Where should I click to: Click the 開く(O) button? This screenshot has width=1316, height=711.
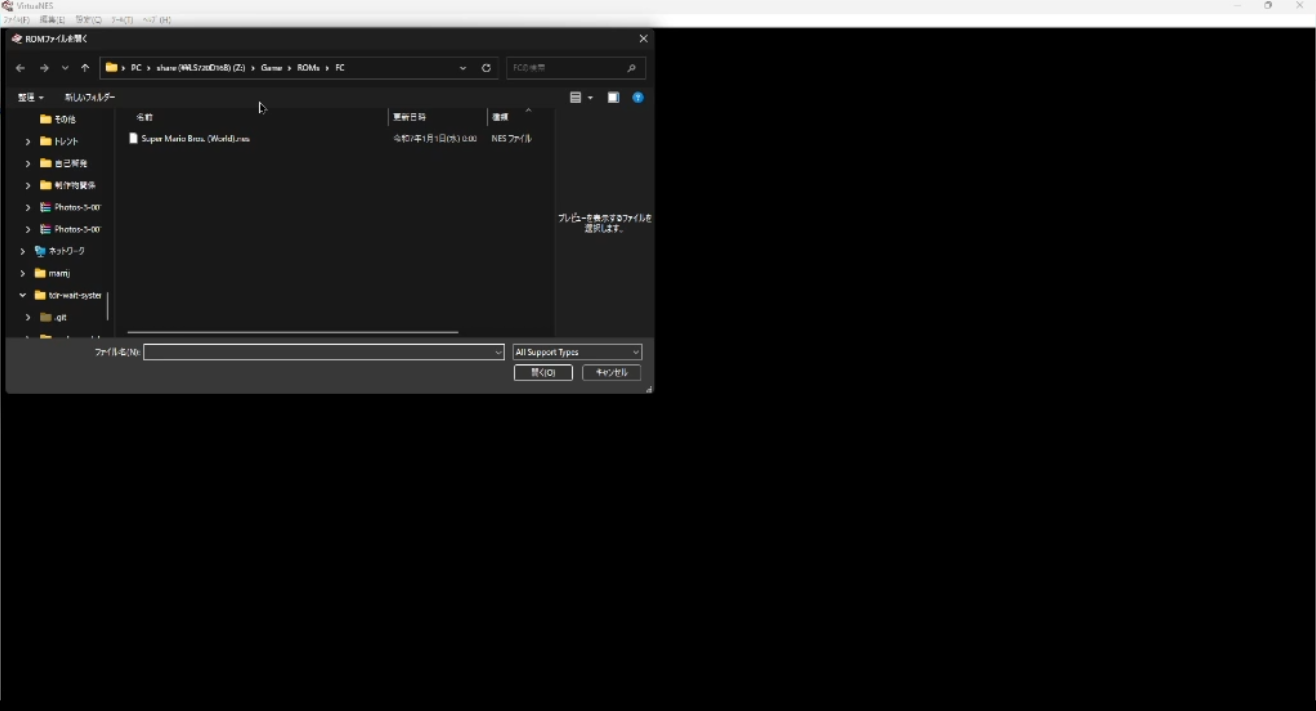tap(542, 372)
